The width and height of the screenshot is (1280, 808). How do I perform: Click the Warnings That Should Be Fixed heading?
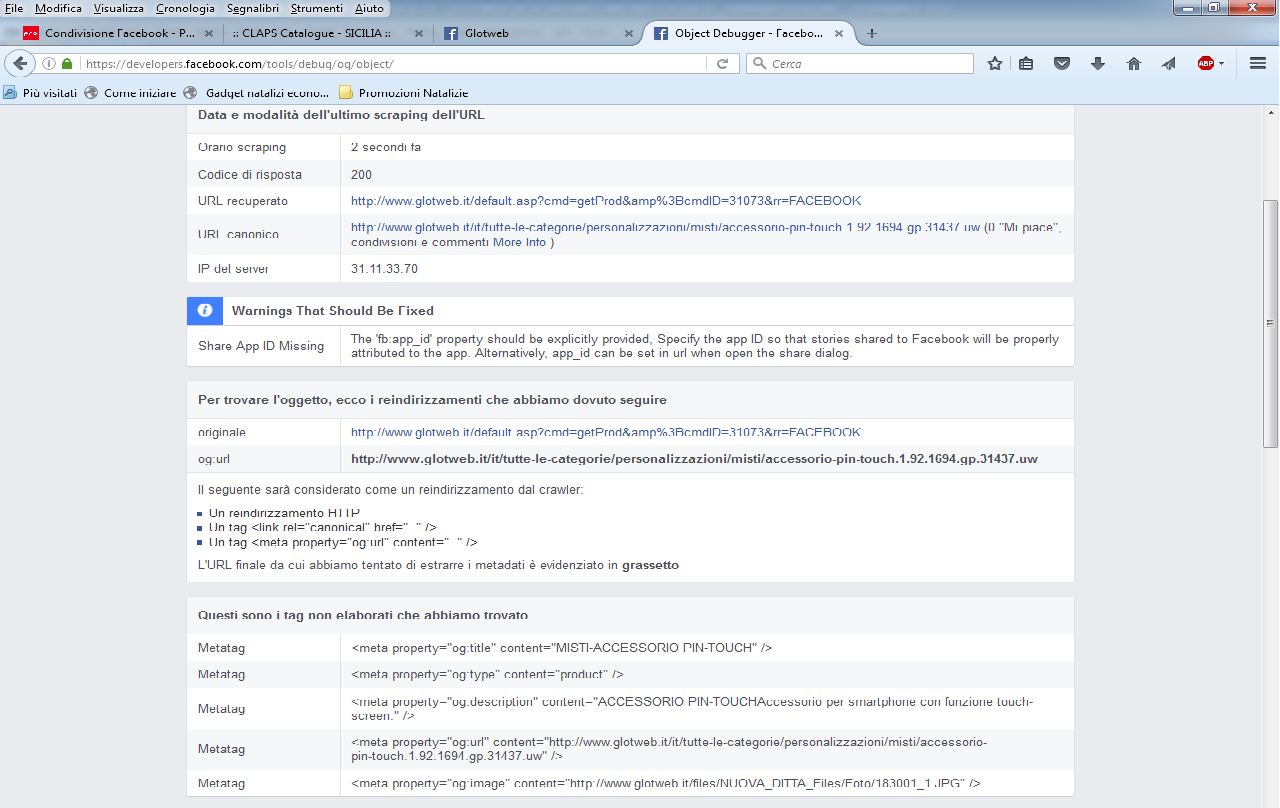[x=333, y=311]
